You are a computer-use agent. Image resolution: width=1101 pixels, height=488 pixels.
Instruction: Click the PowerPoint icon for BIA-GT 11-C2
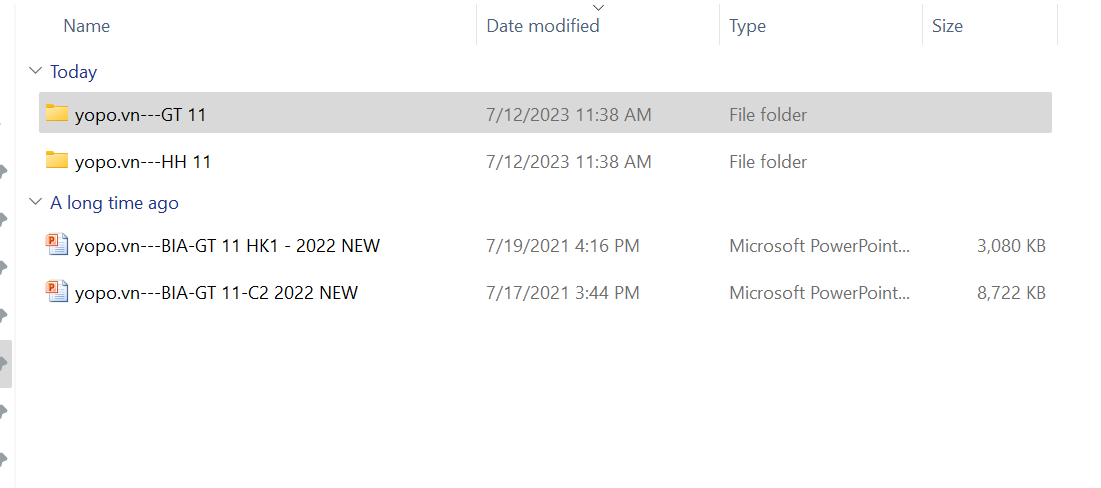(57, 292)
